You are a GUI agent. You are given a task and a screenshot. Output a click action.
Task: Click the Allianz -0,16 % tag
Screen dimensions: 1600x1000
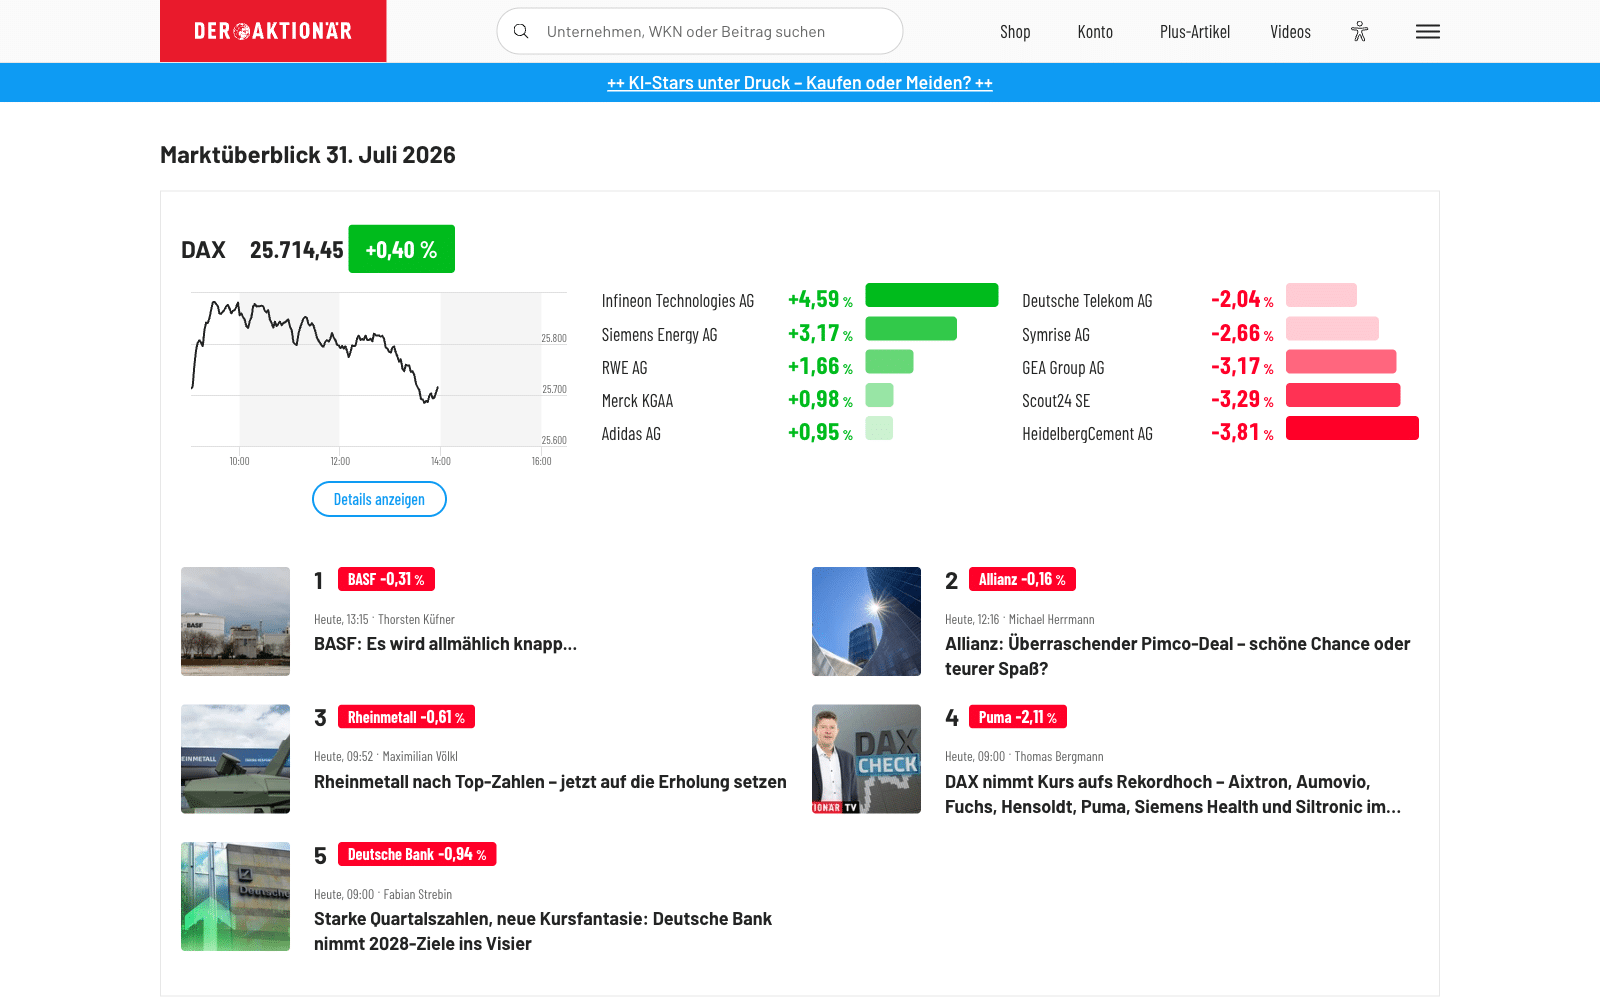(x=1022, y=579)
